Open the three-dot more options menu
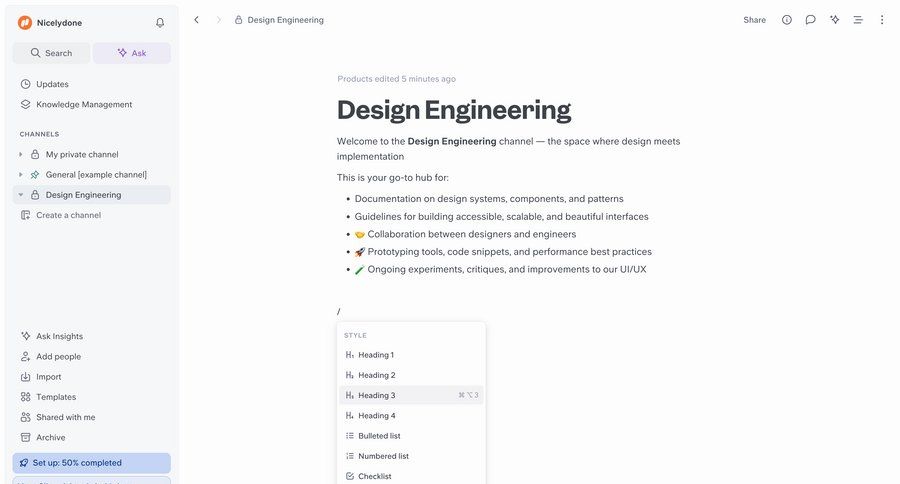Screen dimensions: 900x484 pos(882,20)
